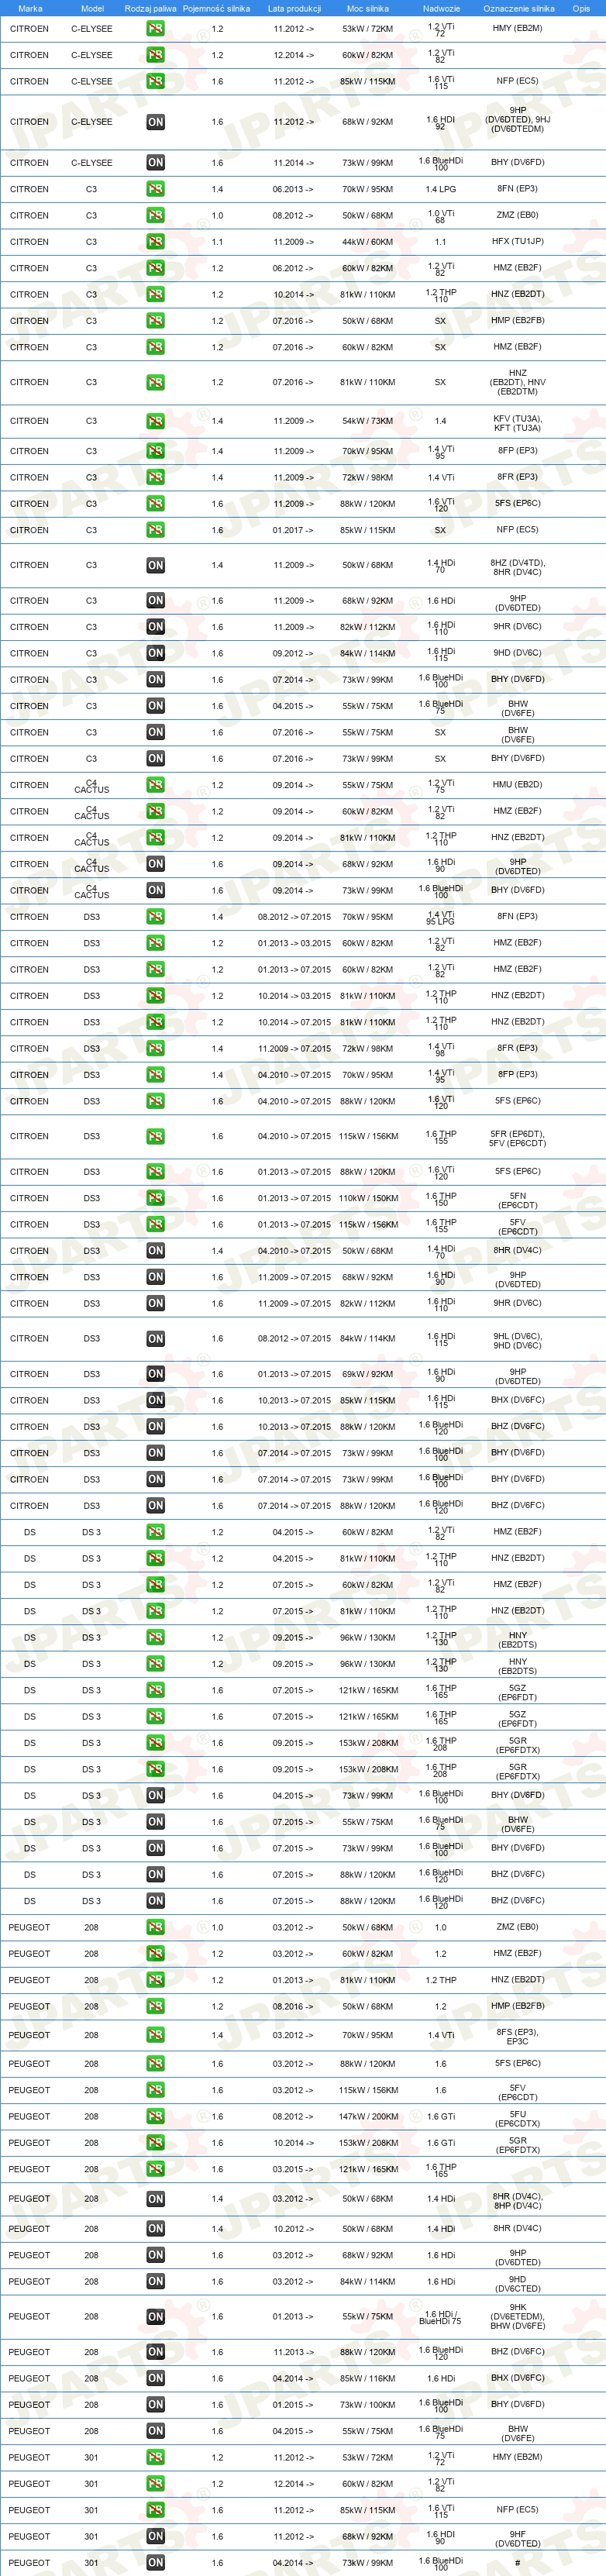Click petrol icon in Peugeot 208 5GR (EP6FDTX) row
Image resolution: width=606 pixels, height=2576 pixels.
click(x=155, y=2142)
